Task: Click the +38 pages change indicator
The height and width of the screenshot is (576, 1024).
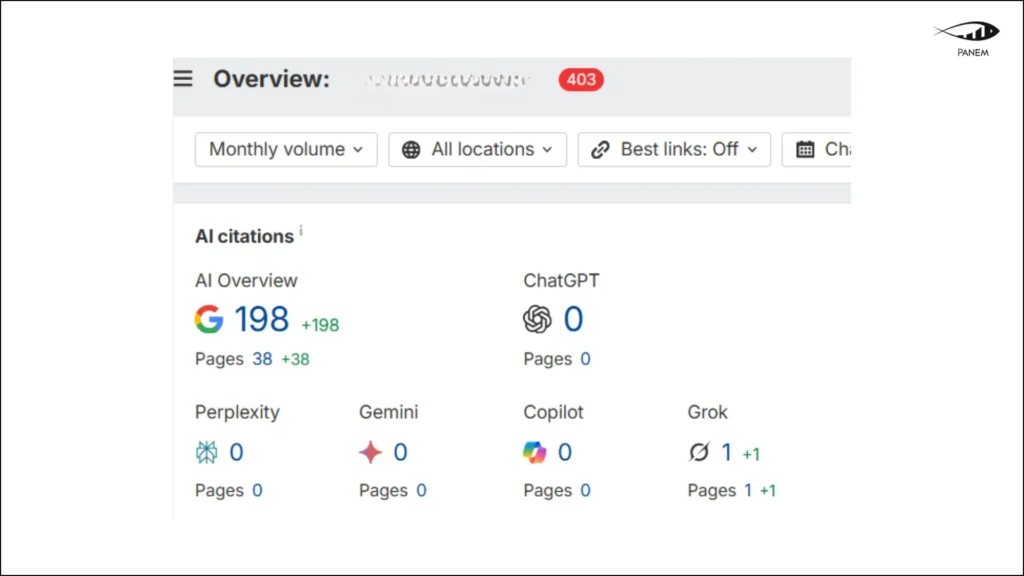Action: [x=295, y=359]
